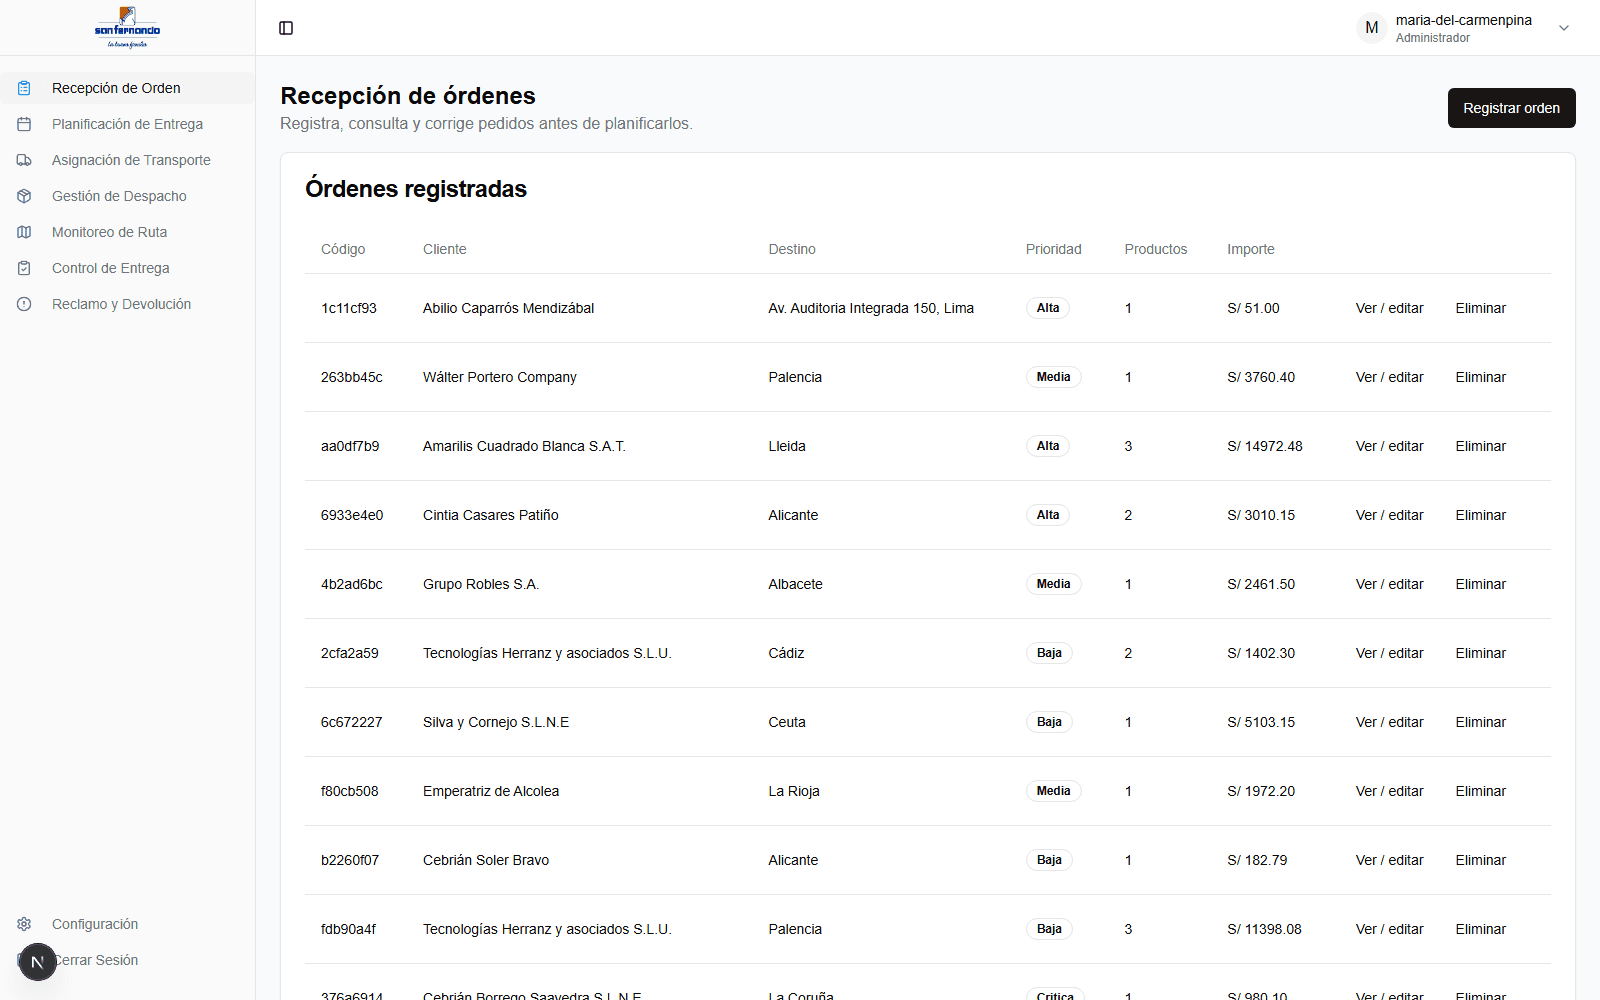Click the round N badge at bottom left
Image resolution: width=1600 pixels, height=1000 pixels.
(38, 962)
